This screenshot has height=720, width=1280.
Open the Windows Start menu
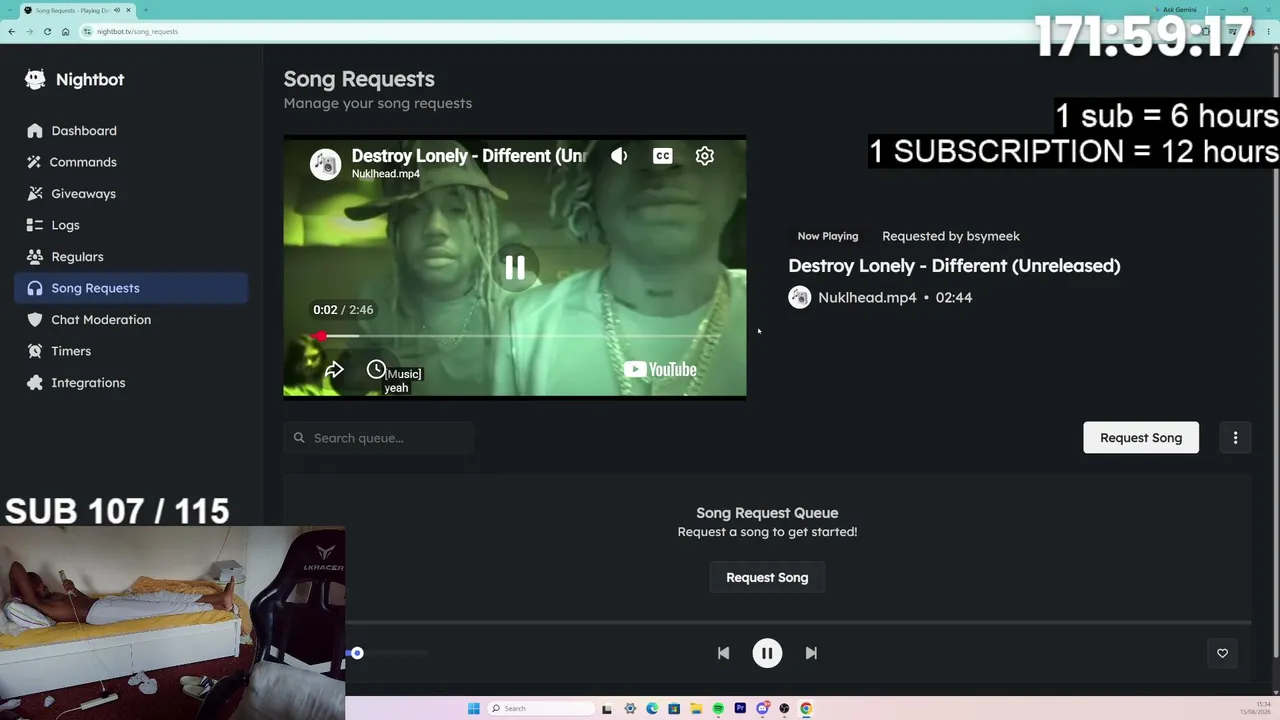tap(473, 709)
